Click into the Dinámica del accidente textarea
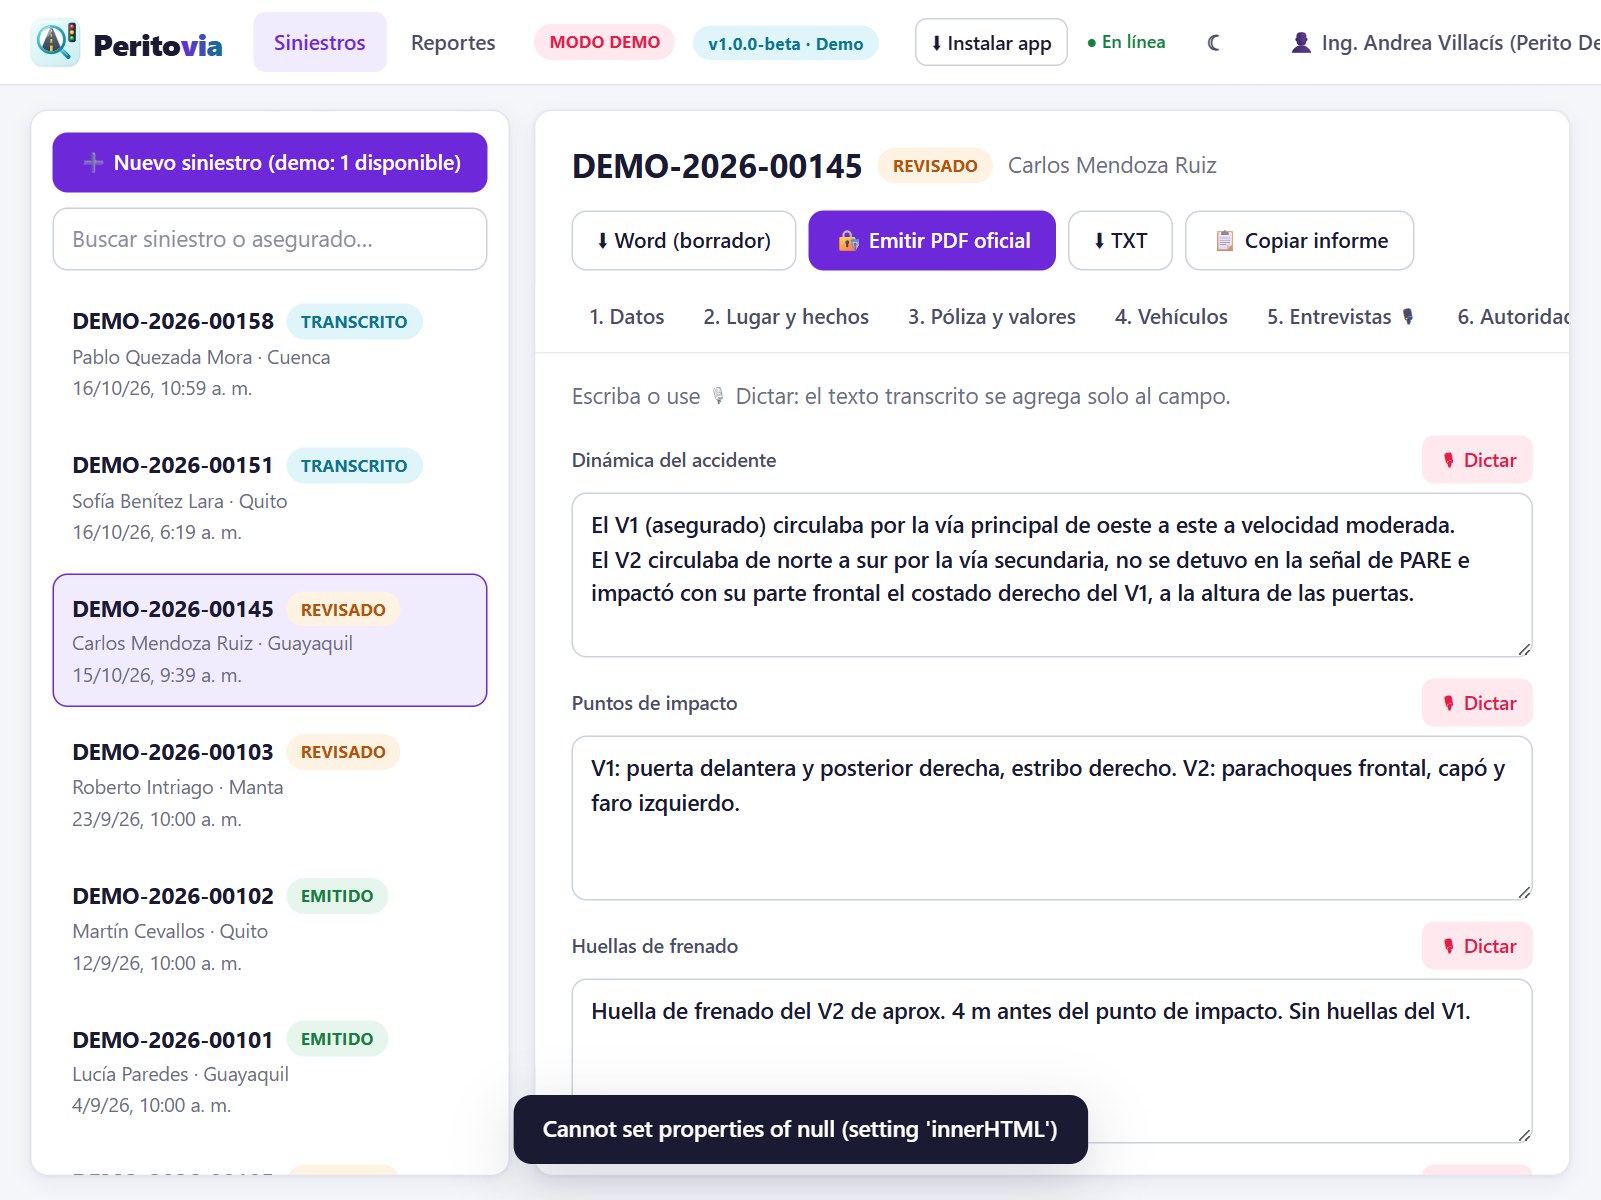The image size is (1601, 1200). click(1052, 575)
